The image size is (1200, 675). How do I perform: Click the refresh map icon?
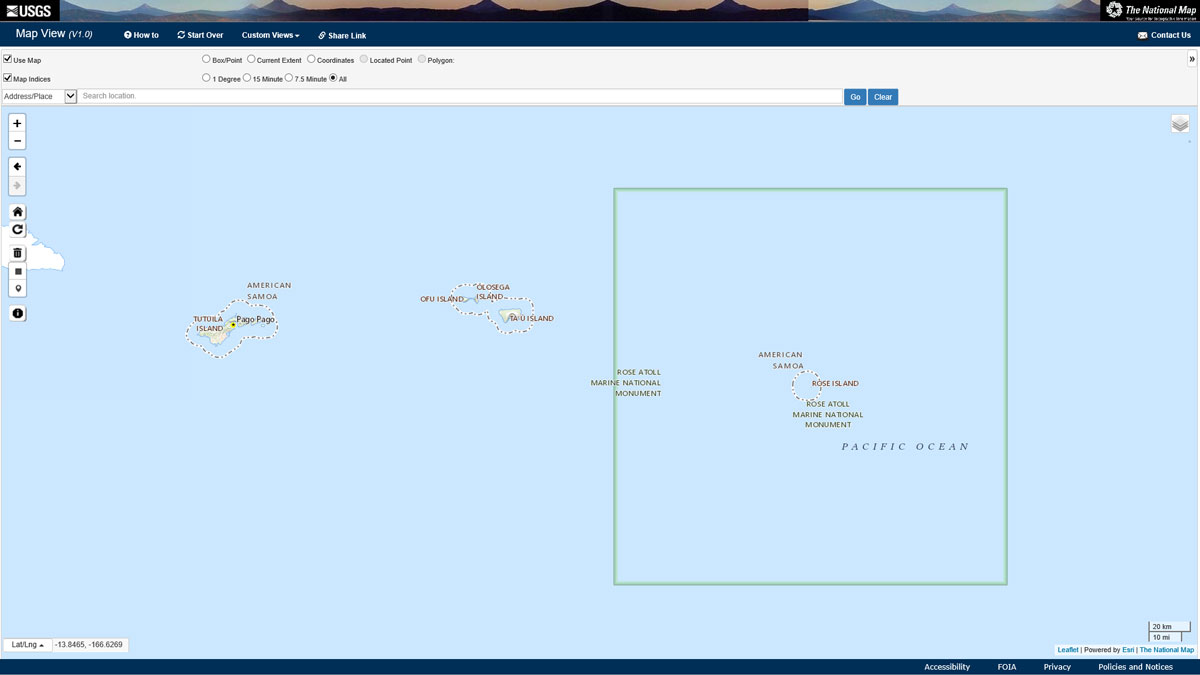[x=17, y=230]
